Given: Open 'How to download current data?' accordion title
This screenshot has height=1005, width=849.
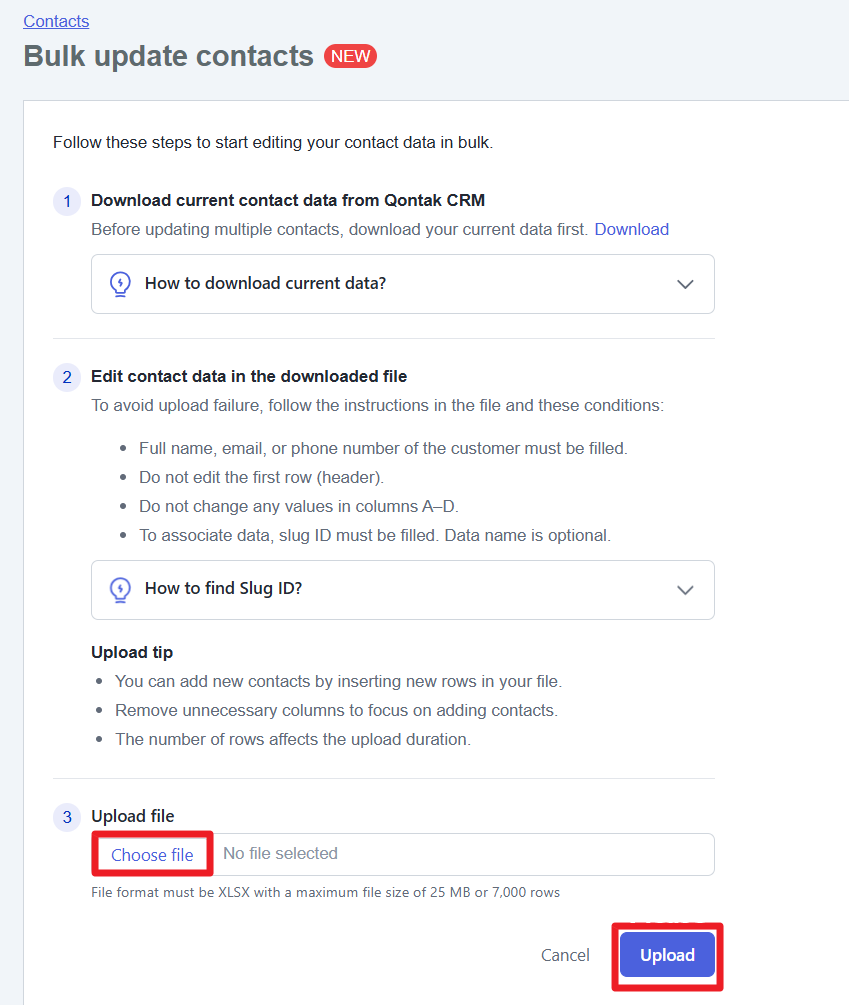Looking at the screenshot, I should pyautogui.click(x=265, y=283).
